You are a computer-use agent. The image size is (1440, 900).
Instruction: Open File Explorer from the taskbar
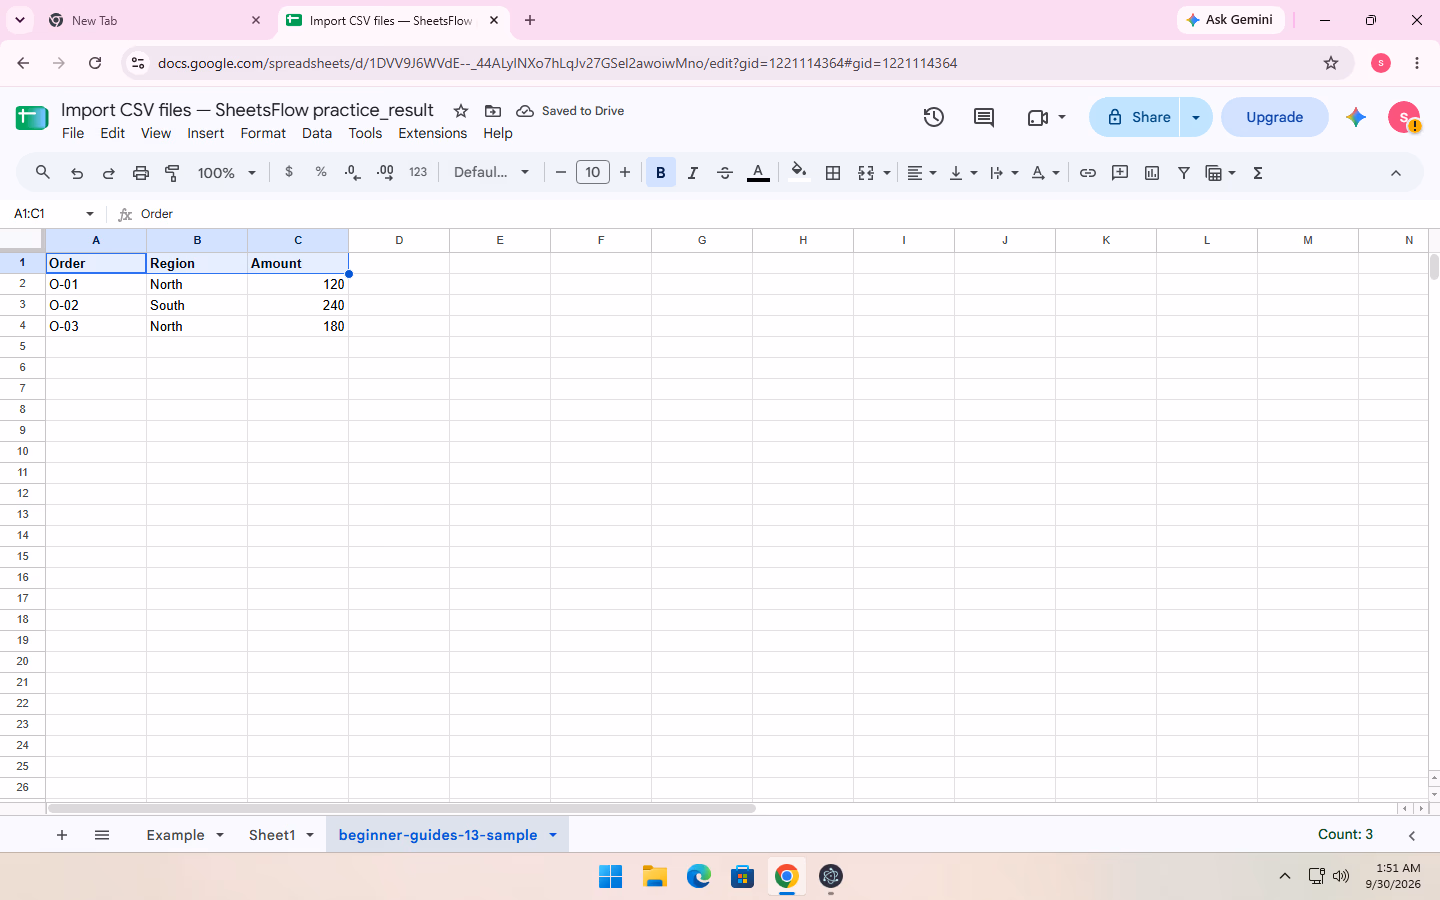[655, 877]
